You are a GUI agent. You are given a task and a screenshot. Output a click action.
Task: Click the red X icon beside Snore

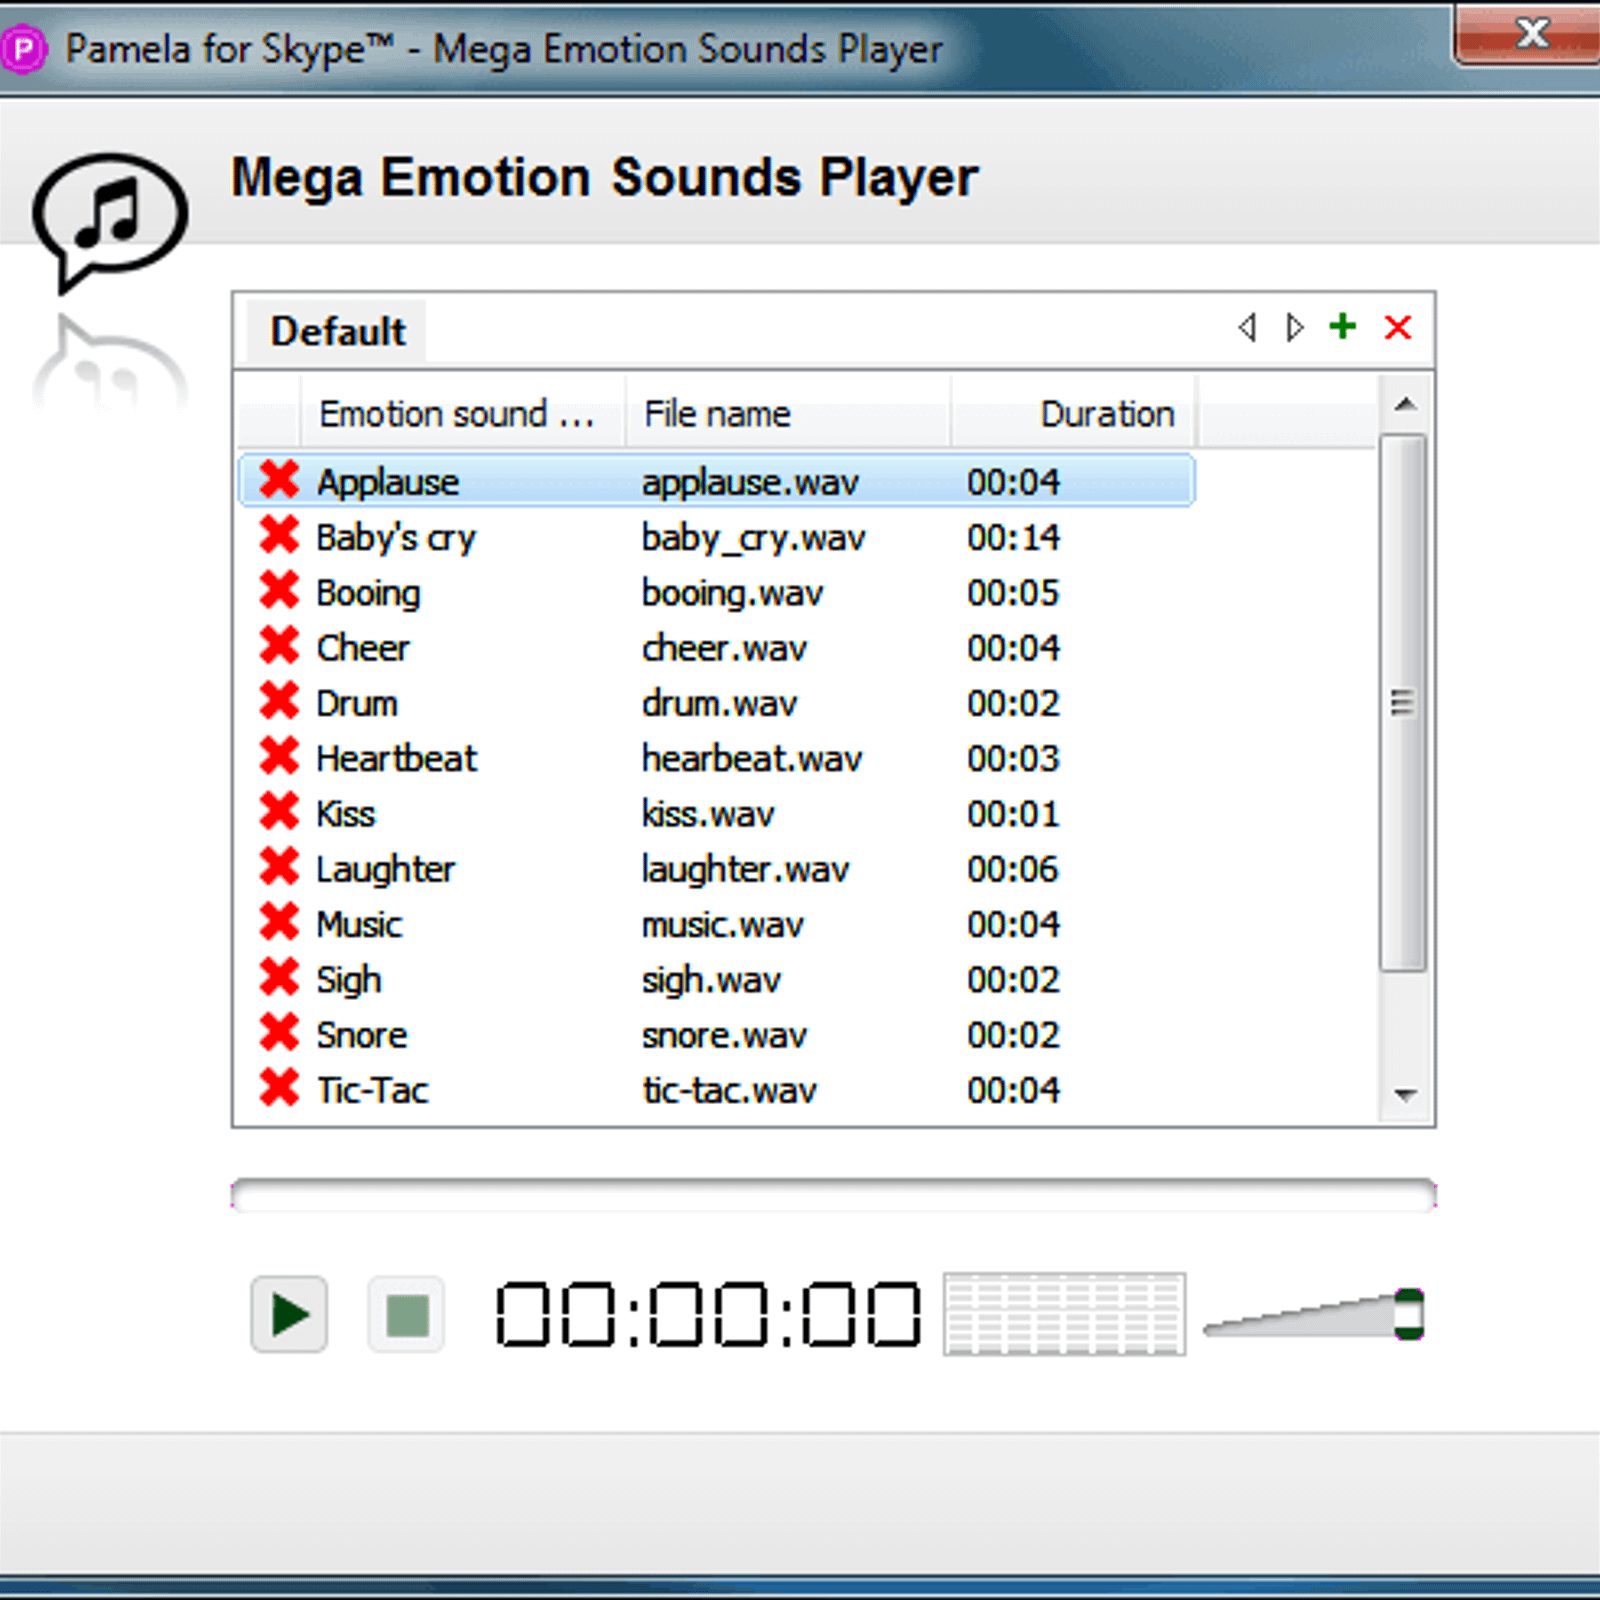(279, 1032)
